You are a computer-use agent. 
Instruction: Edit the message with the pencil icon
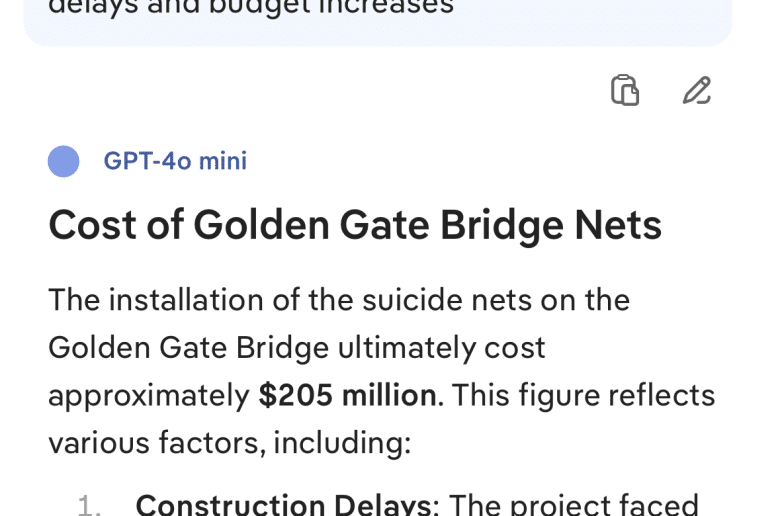[x=697, y=91]
